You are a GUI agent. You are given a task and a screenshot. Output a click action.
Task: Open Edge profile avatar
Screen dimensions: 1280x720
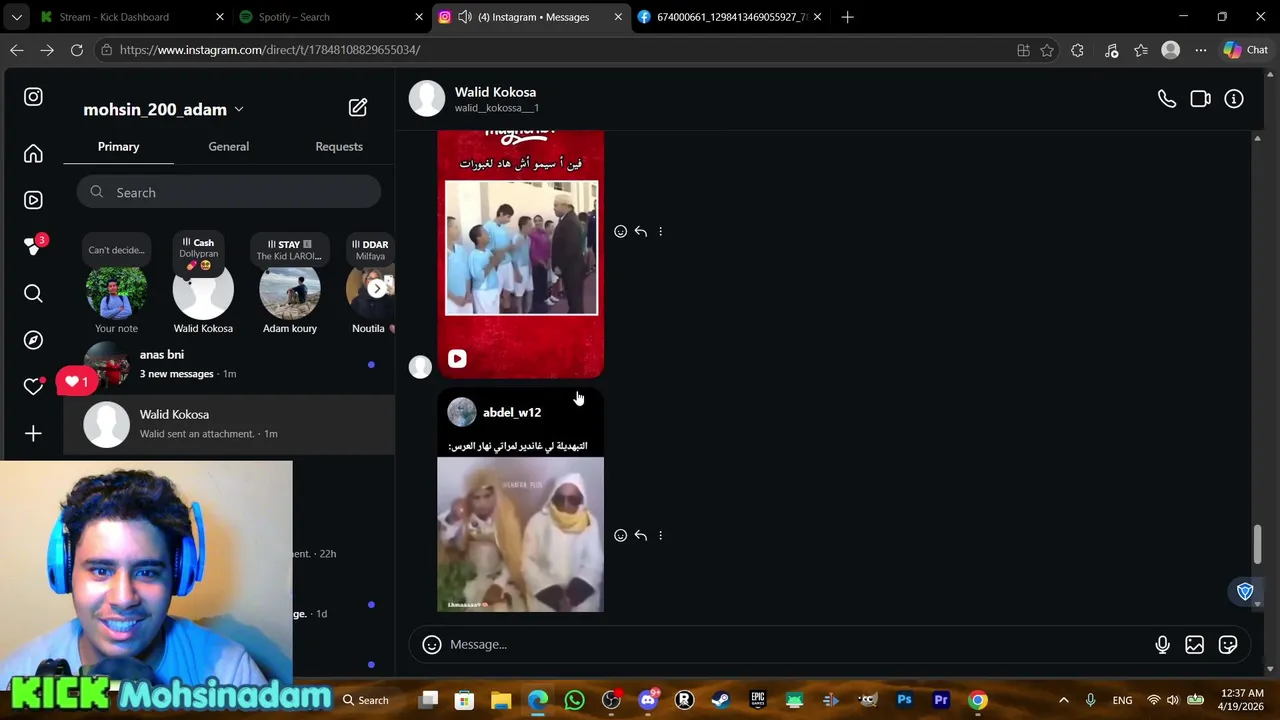[1171, 50]
